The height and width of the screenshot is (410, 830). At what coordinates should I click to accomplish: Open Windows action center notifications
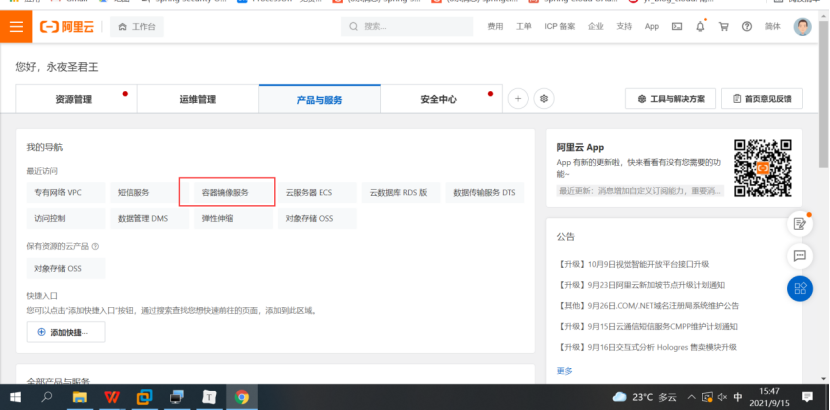(x=807, y=397)
